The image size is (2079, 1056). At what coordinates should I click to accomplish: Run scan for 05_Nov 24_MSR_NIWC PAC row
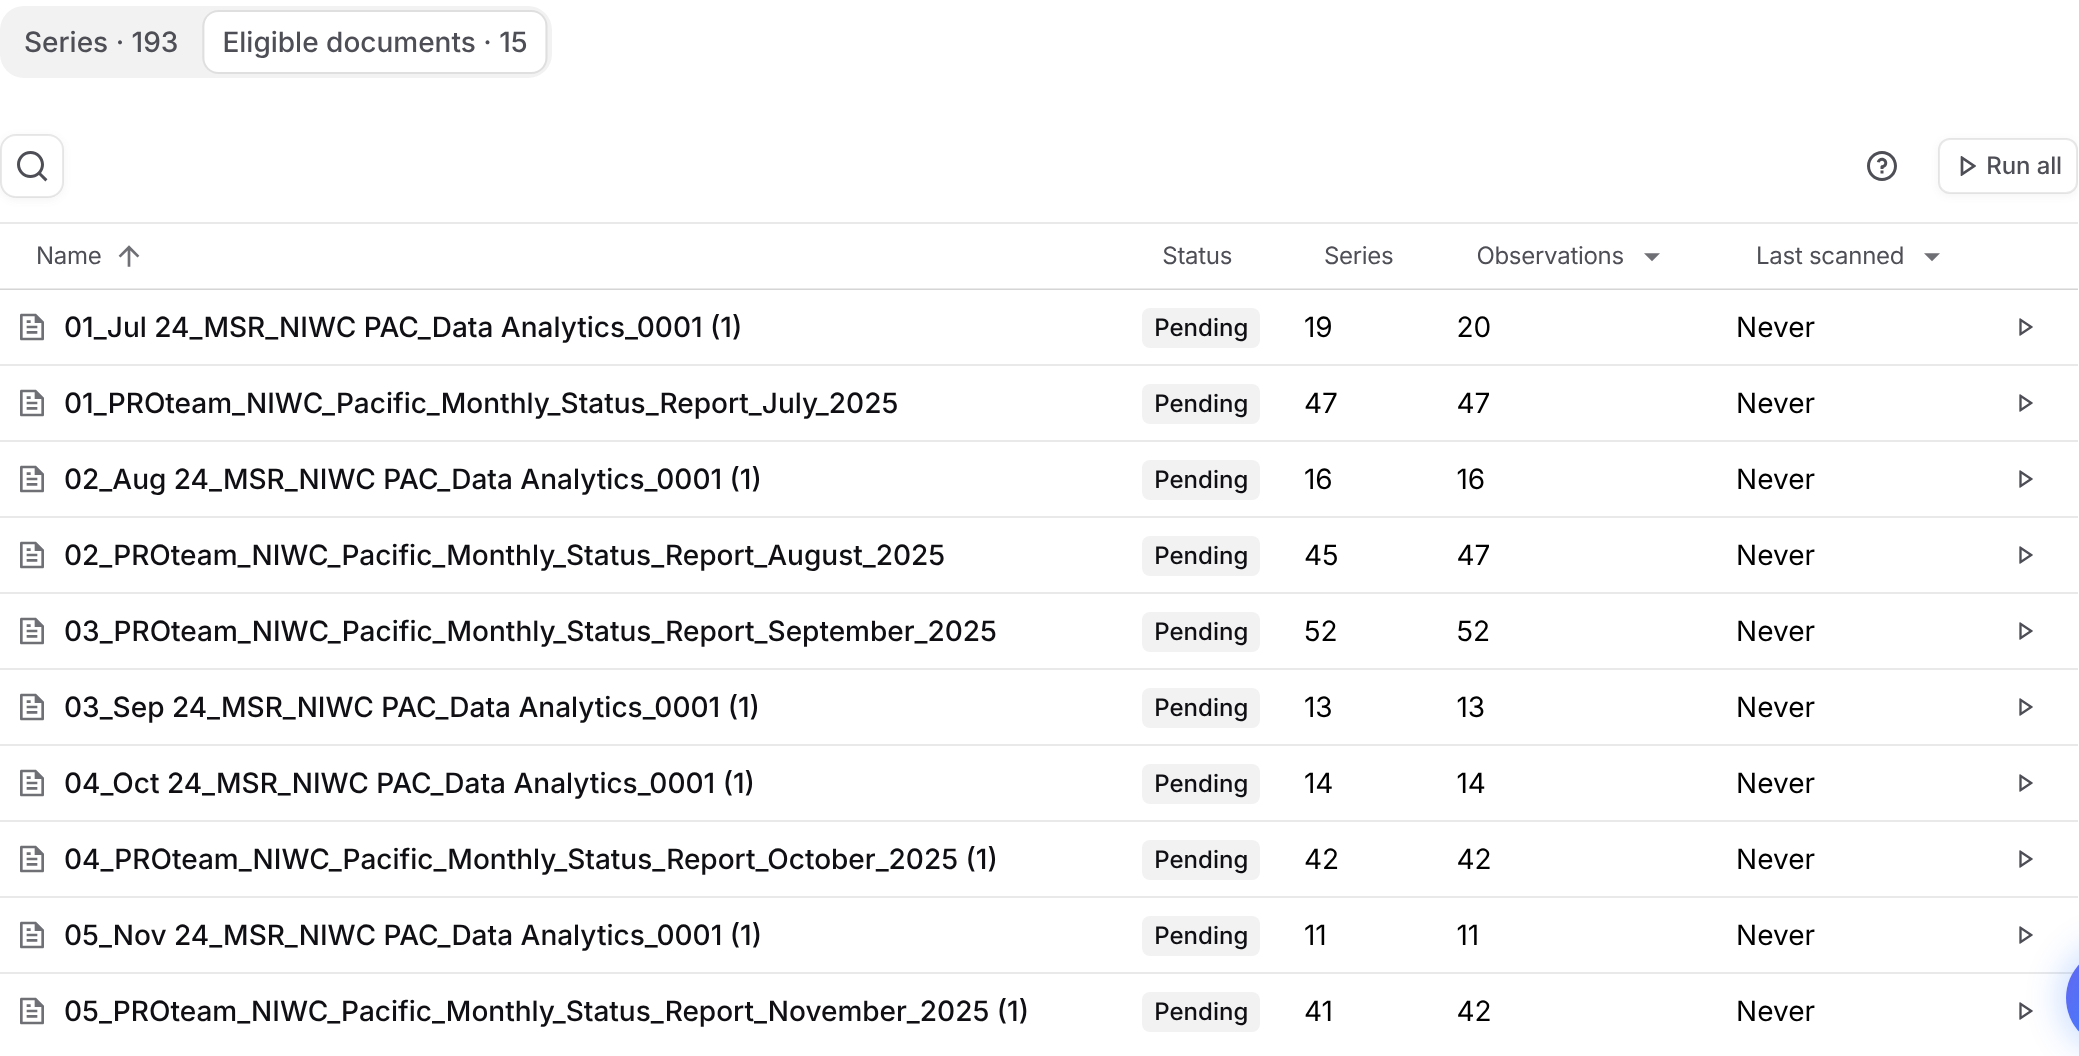(x=2025, y=935)
